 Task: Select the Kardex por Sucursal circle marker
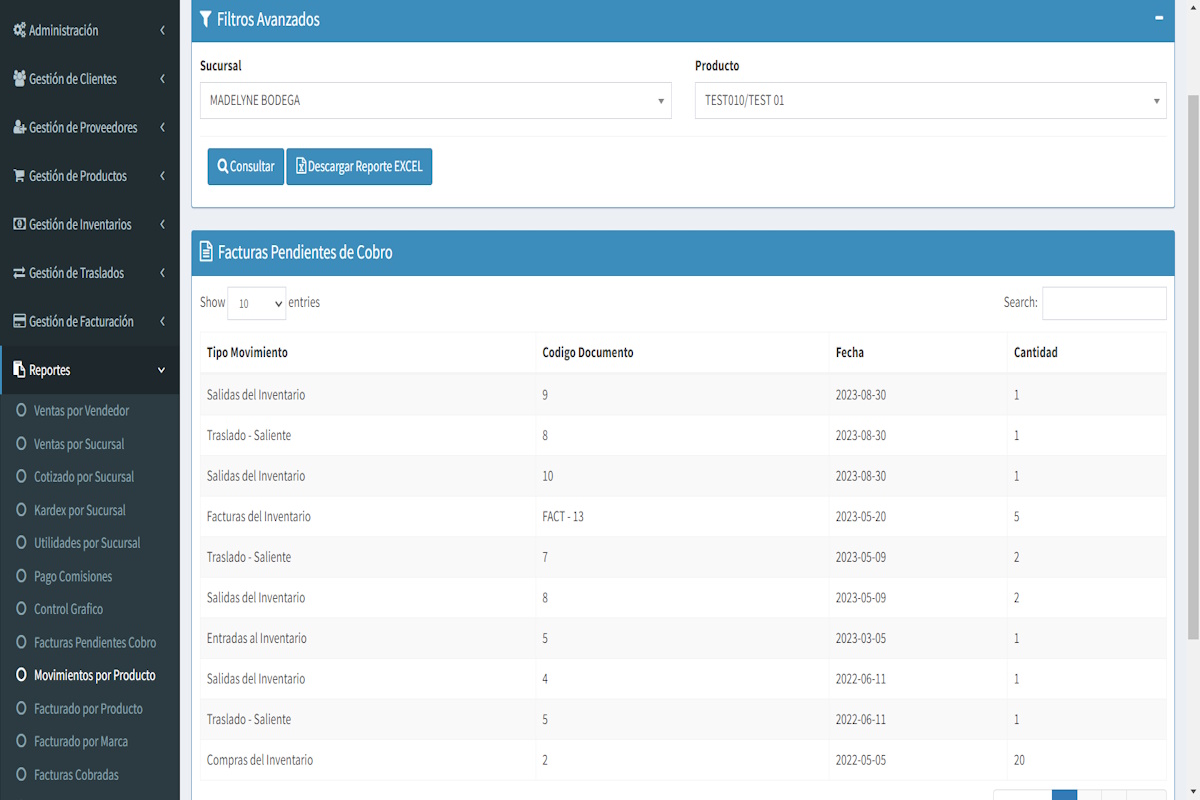(22, 510)
